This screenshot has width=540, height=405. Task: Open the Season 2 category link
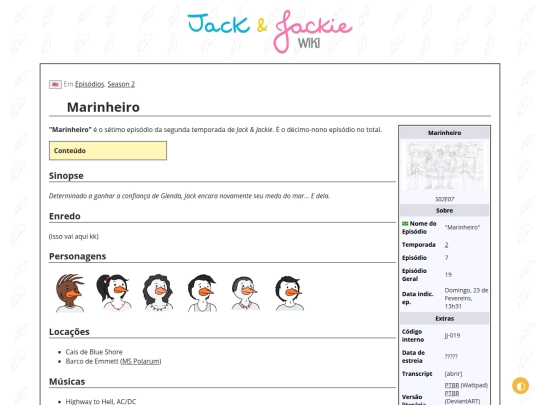coord(121,84)
